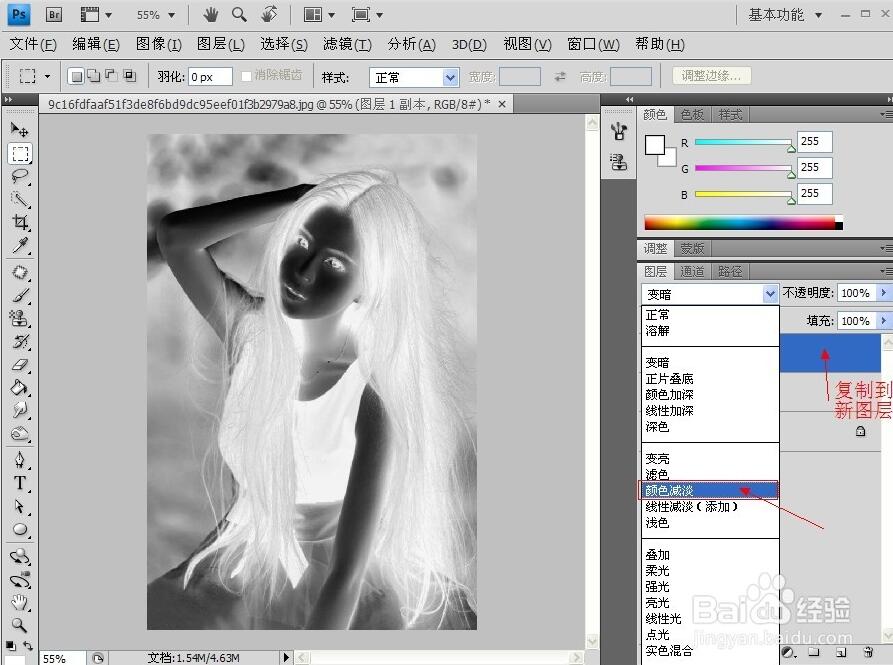
Task: Select the Type tool
Action: (20, 483)
